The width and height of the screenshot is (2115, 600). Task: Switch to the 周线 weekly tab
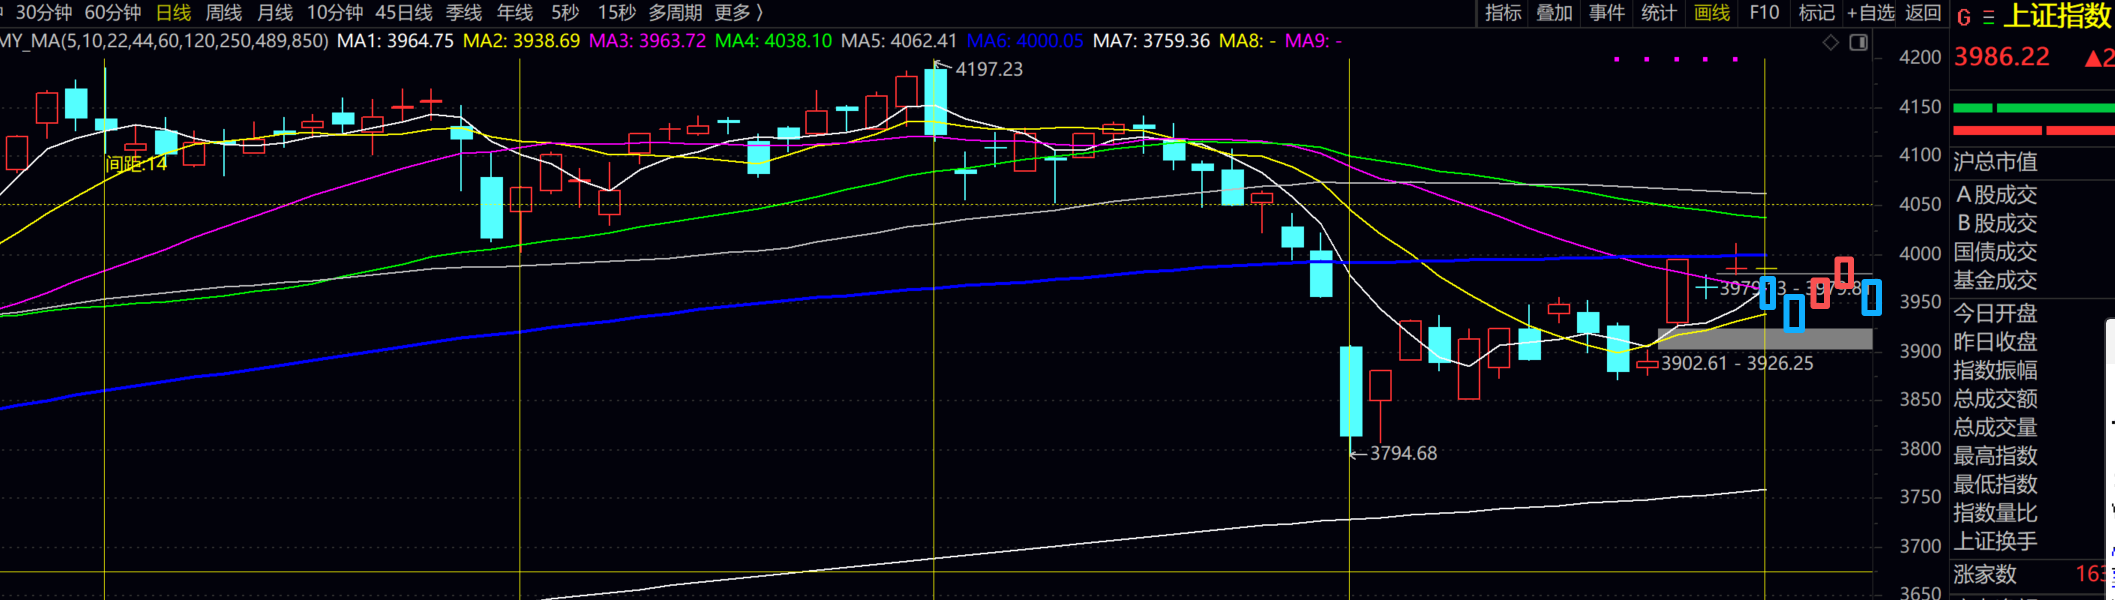tap(223, 13)
